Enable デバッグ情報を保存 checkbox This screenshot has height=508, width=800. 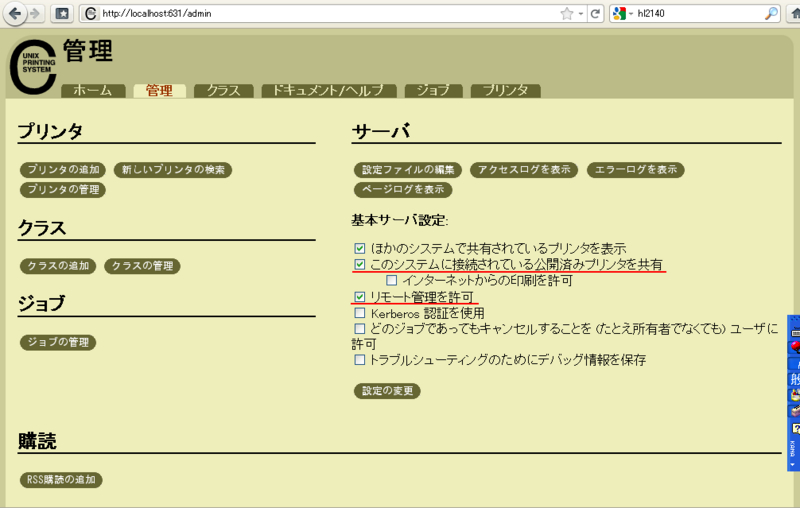[360, 360]
